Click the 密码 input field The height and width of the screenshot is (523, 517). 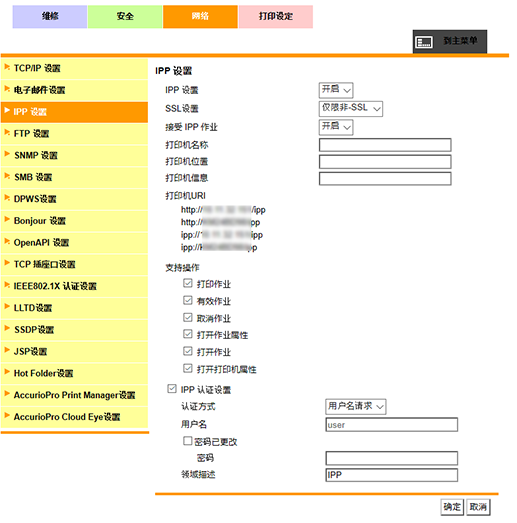tap(392, 458)
